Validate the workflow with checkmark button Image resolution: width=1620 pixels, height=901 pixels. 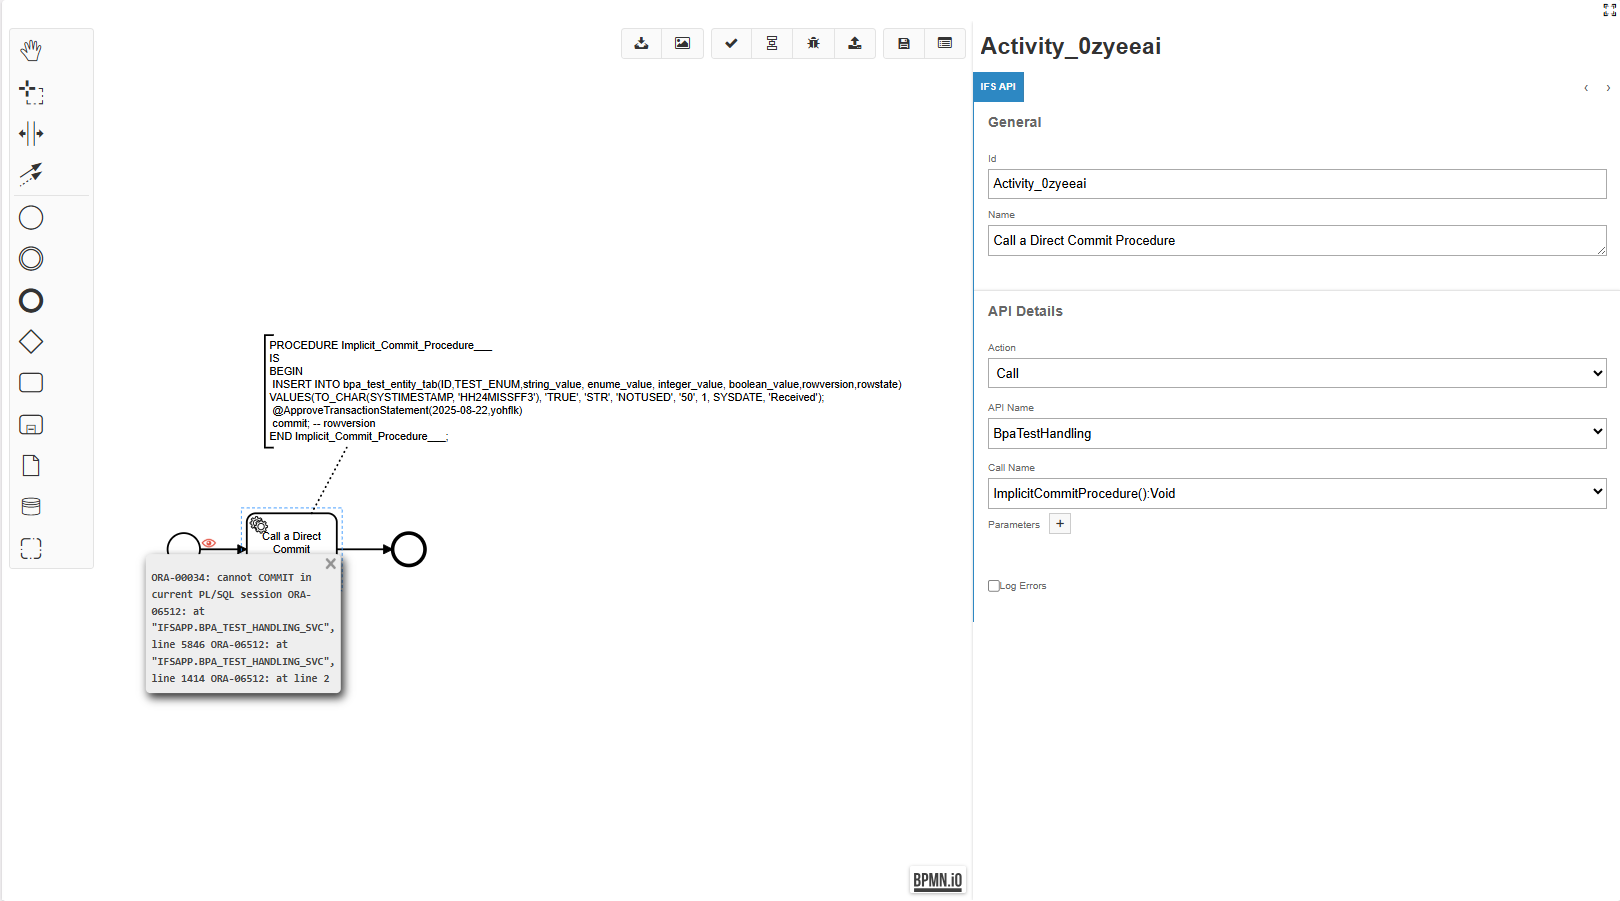(x=732, y=43)
